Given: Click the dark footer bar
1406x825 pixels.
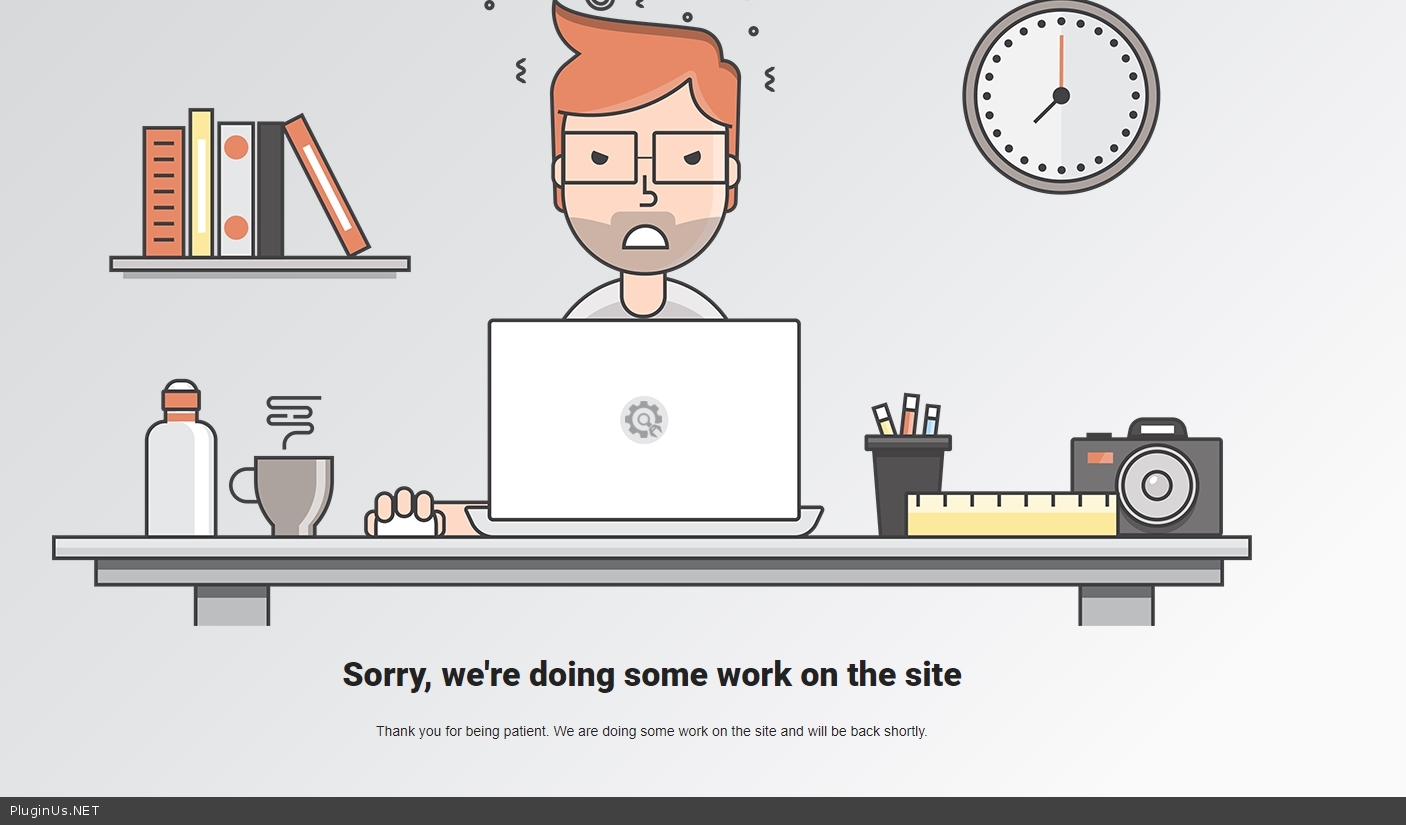Looking at the screenshot, I should pyautogui.click(x=703, y=811).
